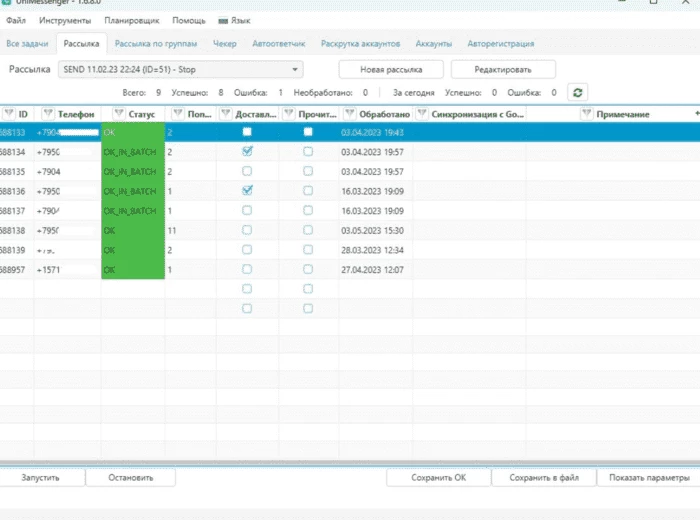
Task: Open filter icon of the Статус column
Action: click(x=119, y=114)
